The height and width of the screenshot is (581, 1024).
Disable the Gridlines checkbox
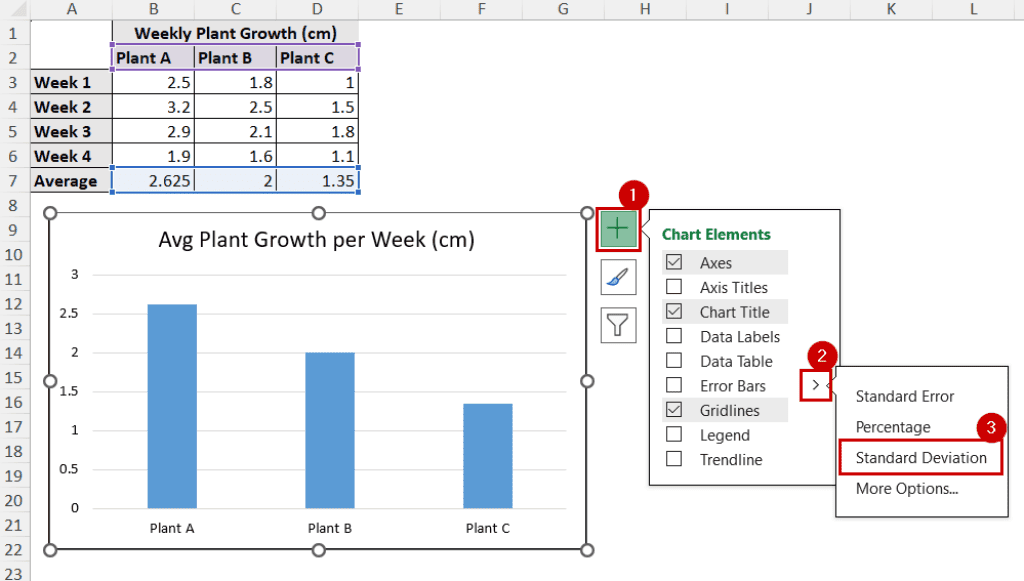[x=672, y=410]
